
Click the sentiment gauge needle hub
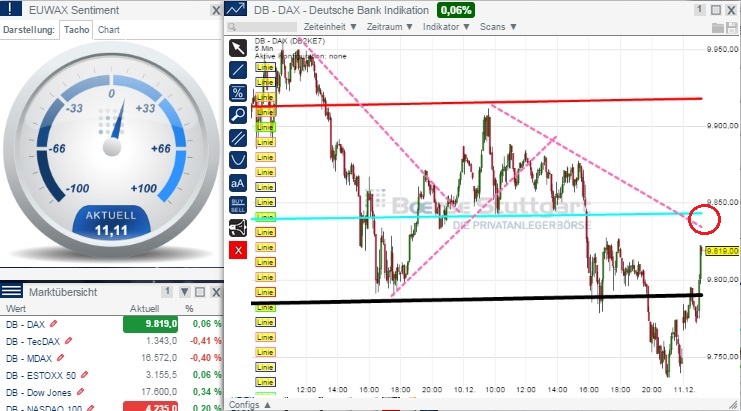[x=112, y=147]
